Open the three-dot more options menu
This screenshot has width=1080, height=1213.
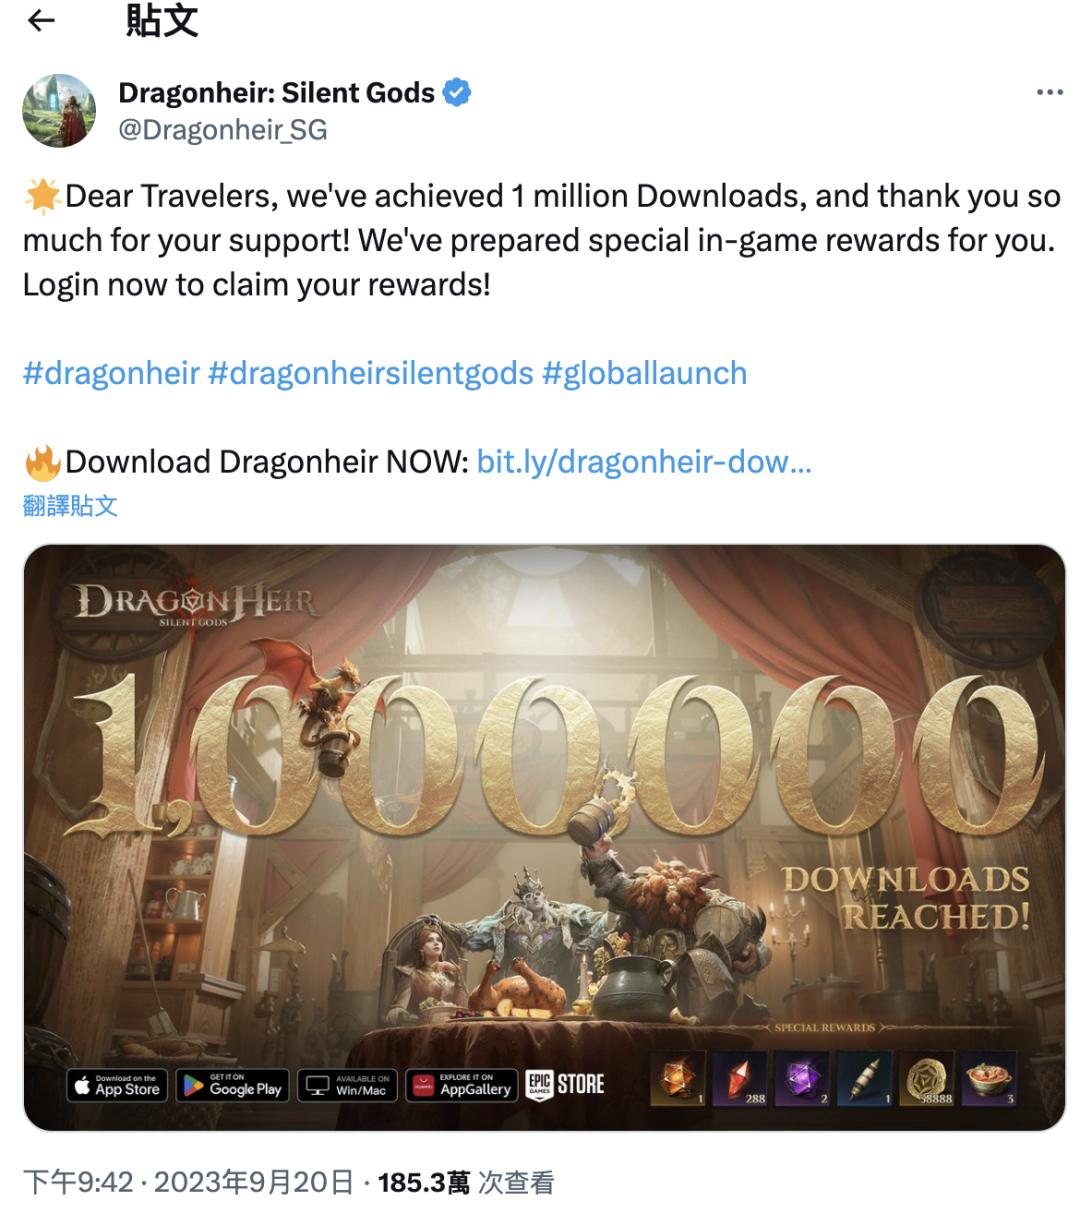[1049, 92]
